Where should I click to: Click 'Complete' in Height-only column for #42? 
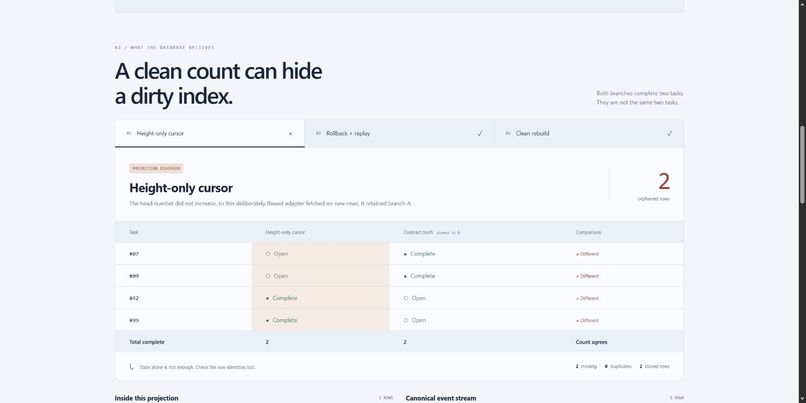(x=282, y=298)
